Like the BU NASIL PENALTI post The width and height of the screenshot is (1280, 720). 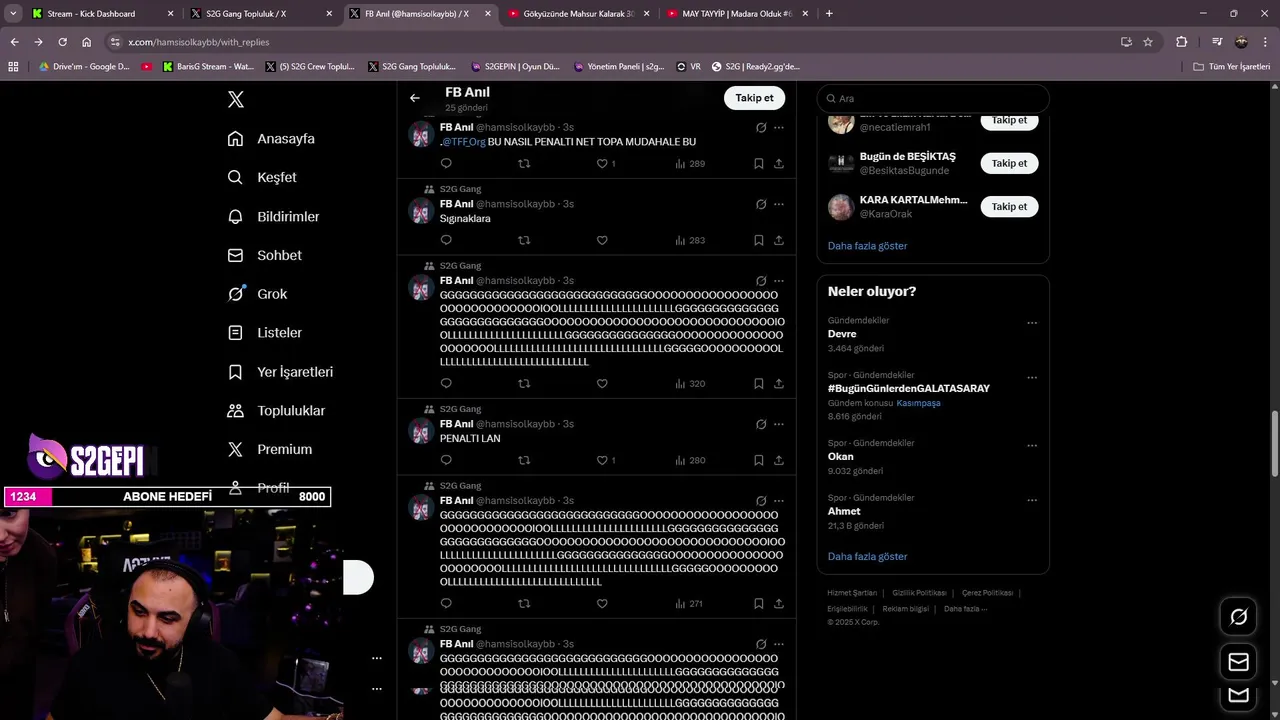coord(602,163)
